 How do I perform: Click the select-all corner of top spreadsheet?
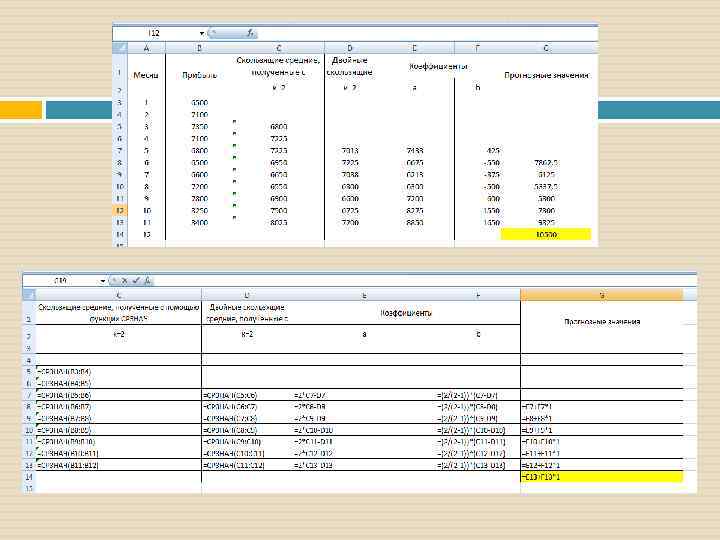[x=120, y=47]
